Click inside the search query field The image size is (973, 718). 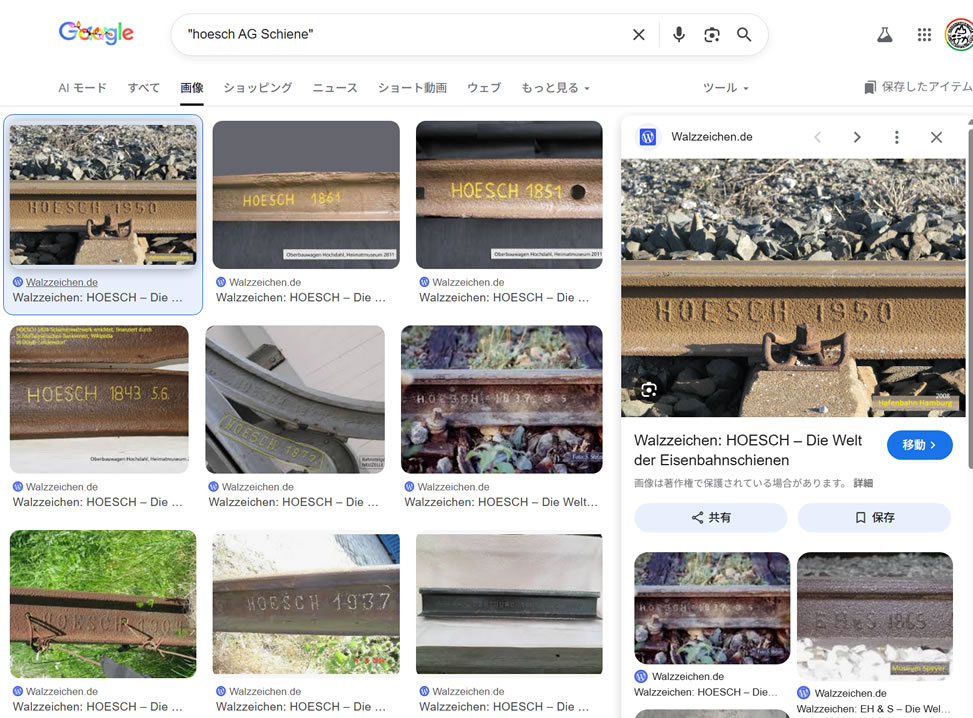pyautogui.click(x=400, y=35)
